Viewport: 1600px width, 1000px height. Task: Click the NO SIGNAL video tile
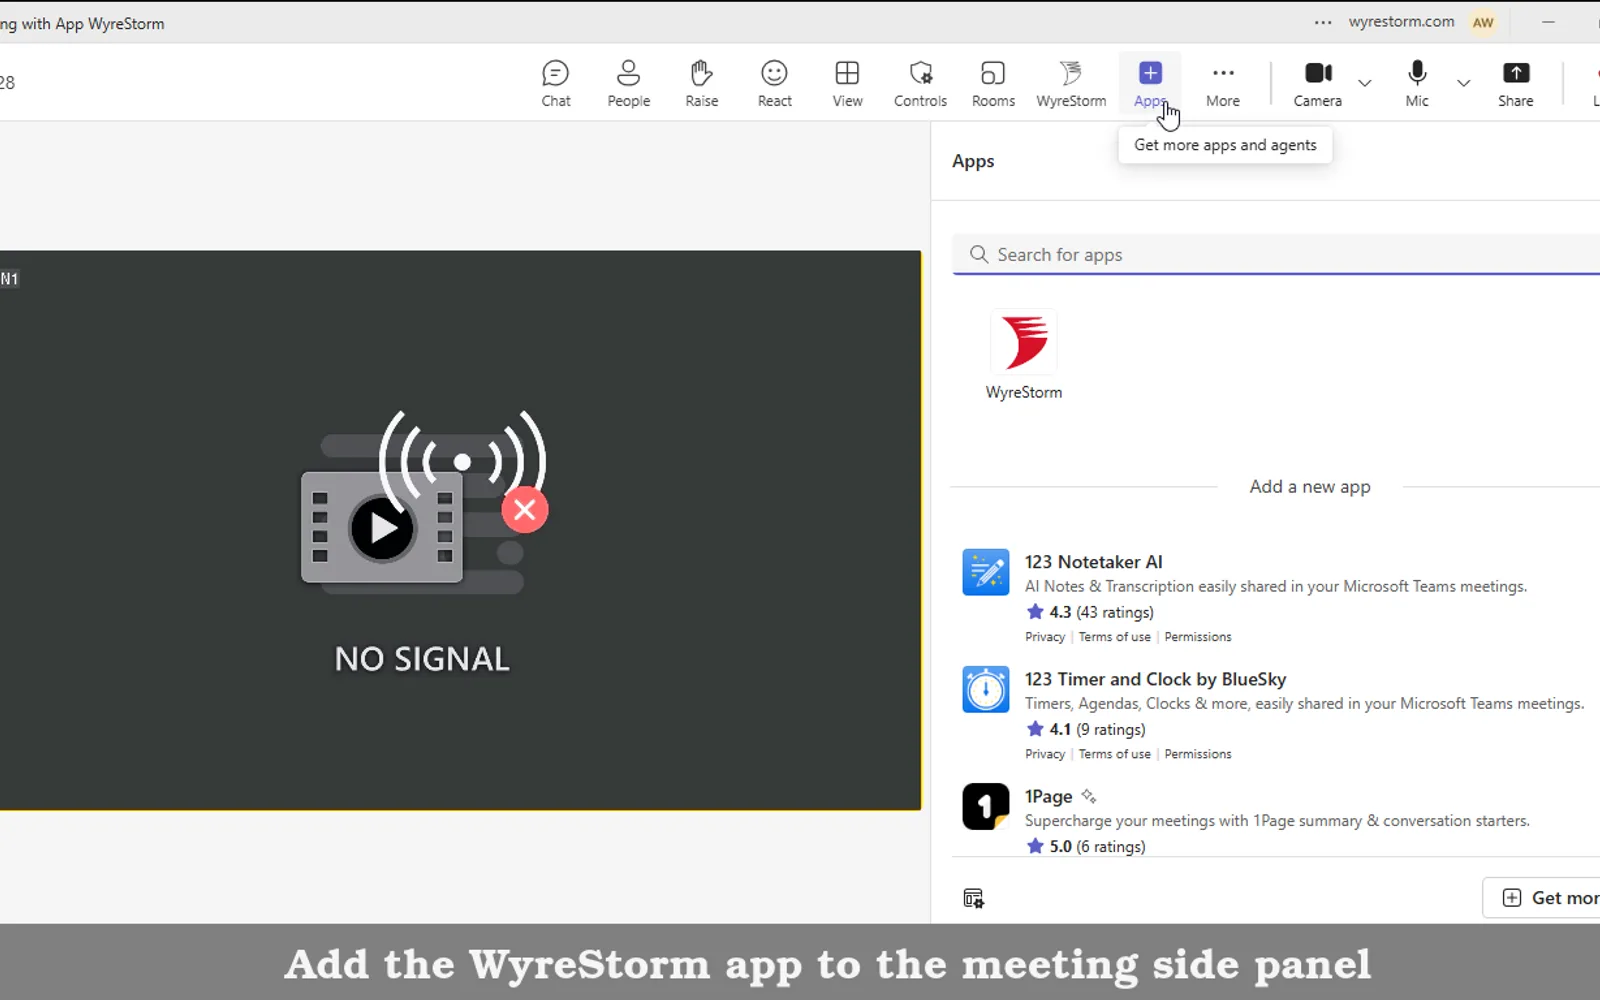click(460, 530)
